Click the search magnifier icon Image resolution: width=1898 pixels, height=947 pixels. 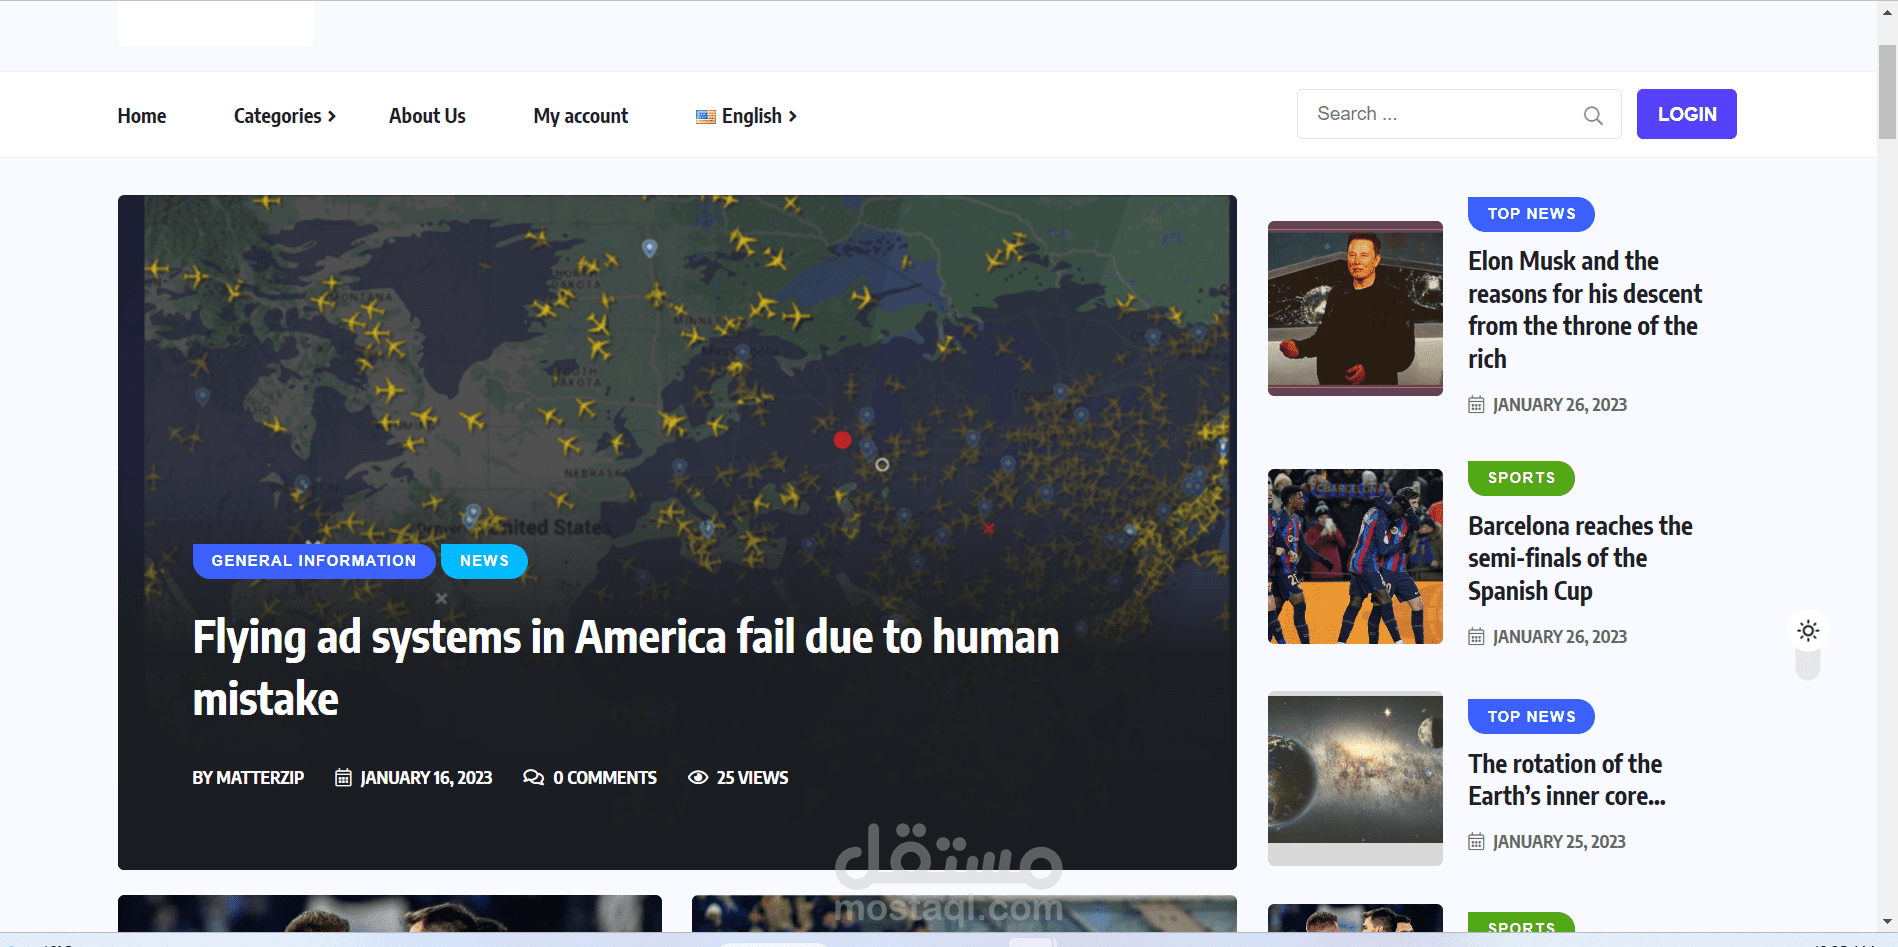pyautogui.click(x=1593, y=116)
